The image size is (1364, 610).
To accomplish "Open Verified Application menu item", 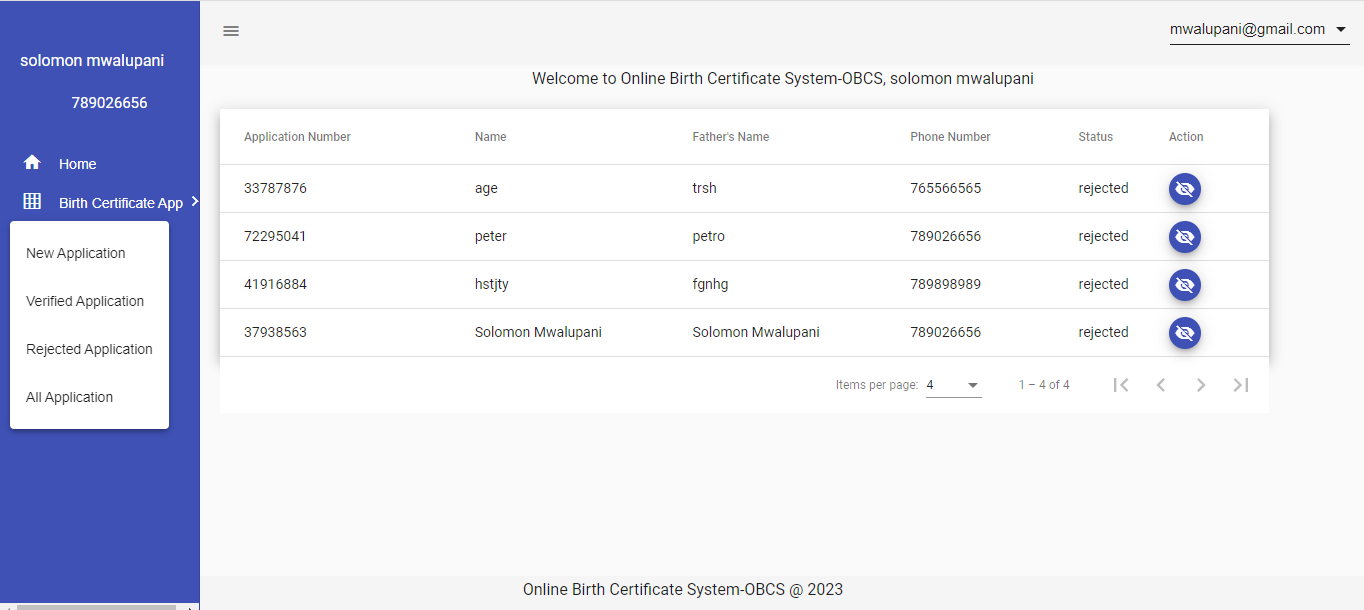I will click(85, 301).
